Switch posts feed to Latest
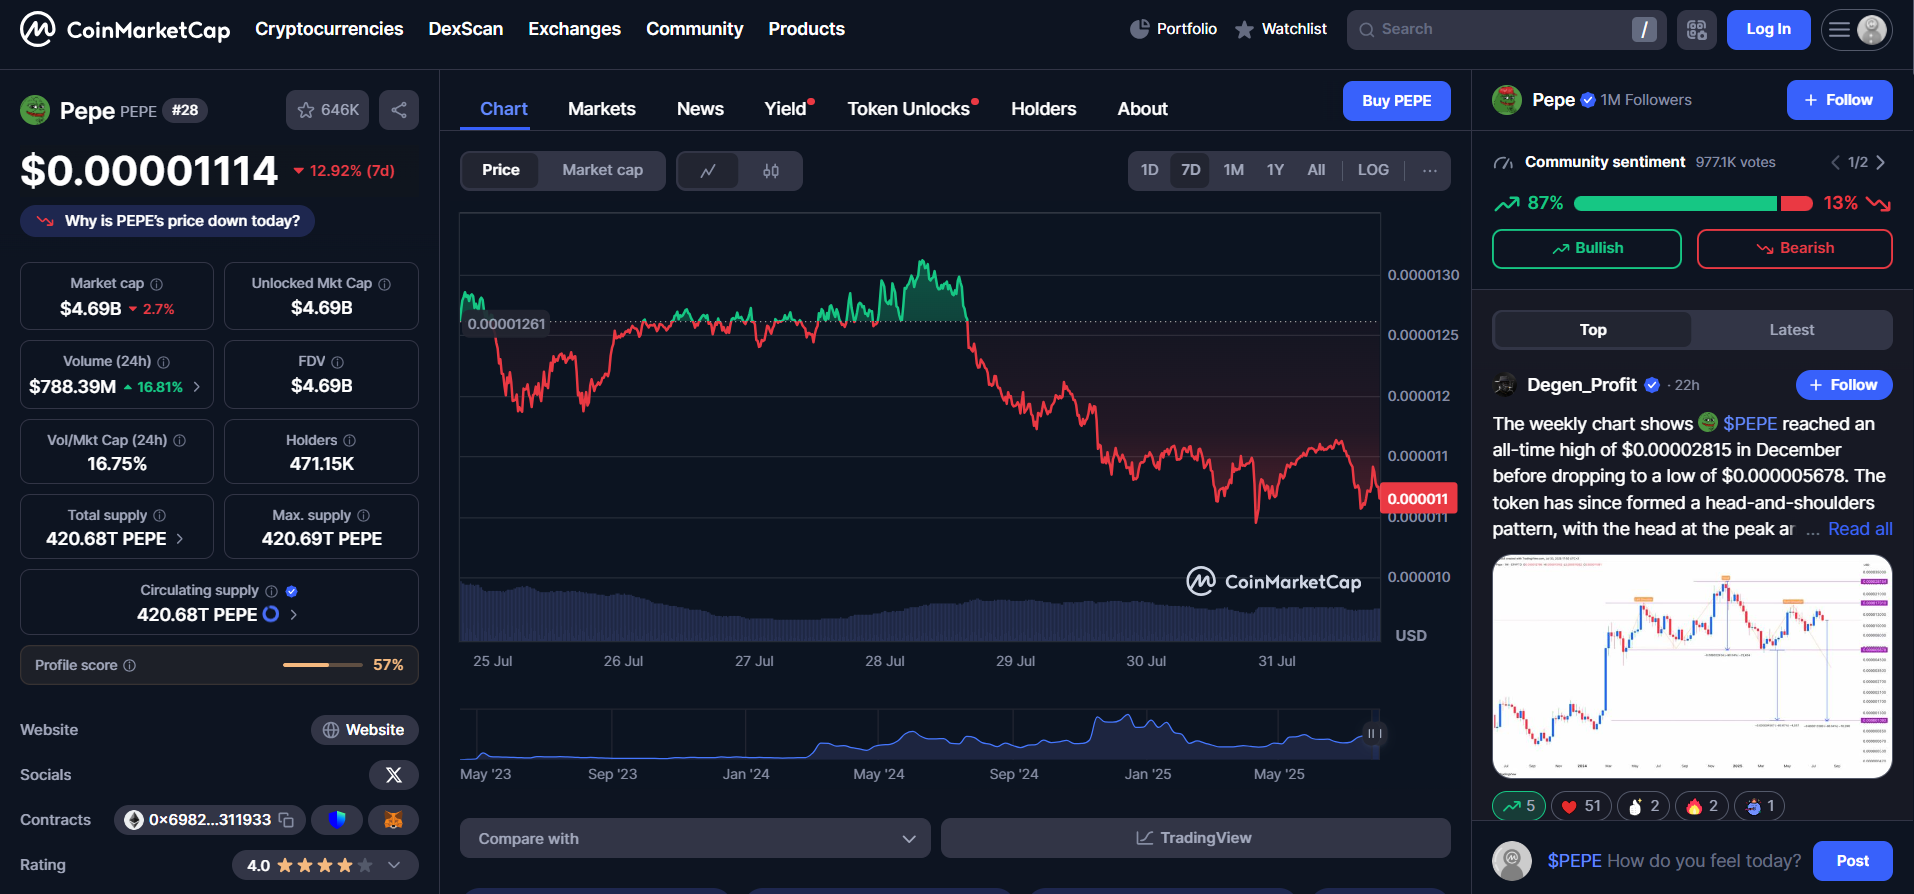This screenshot has width=1914, height=894. pos(1792,330)
